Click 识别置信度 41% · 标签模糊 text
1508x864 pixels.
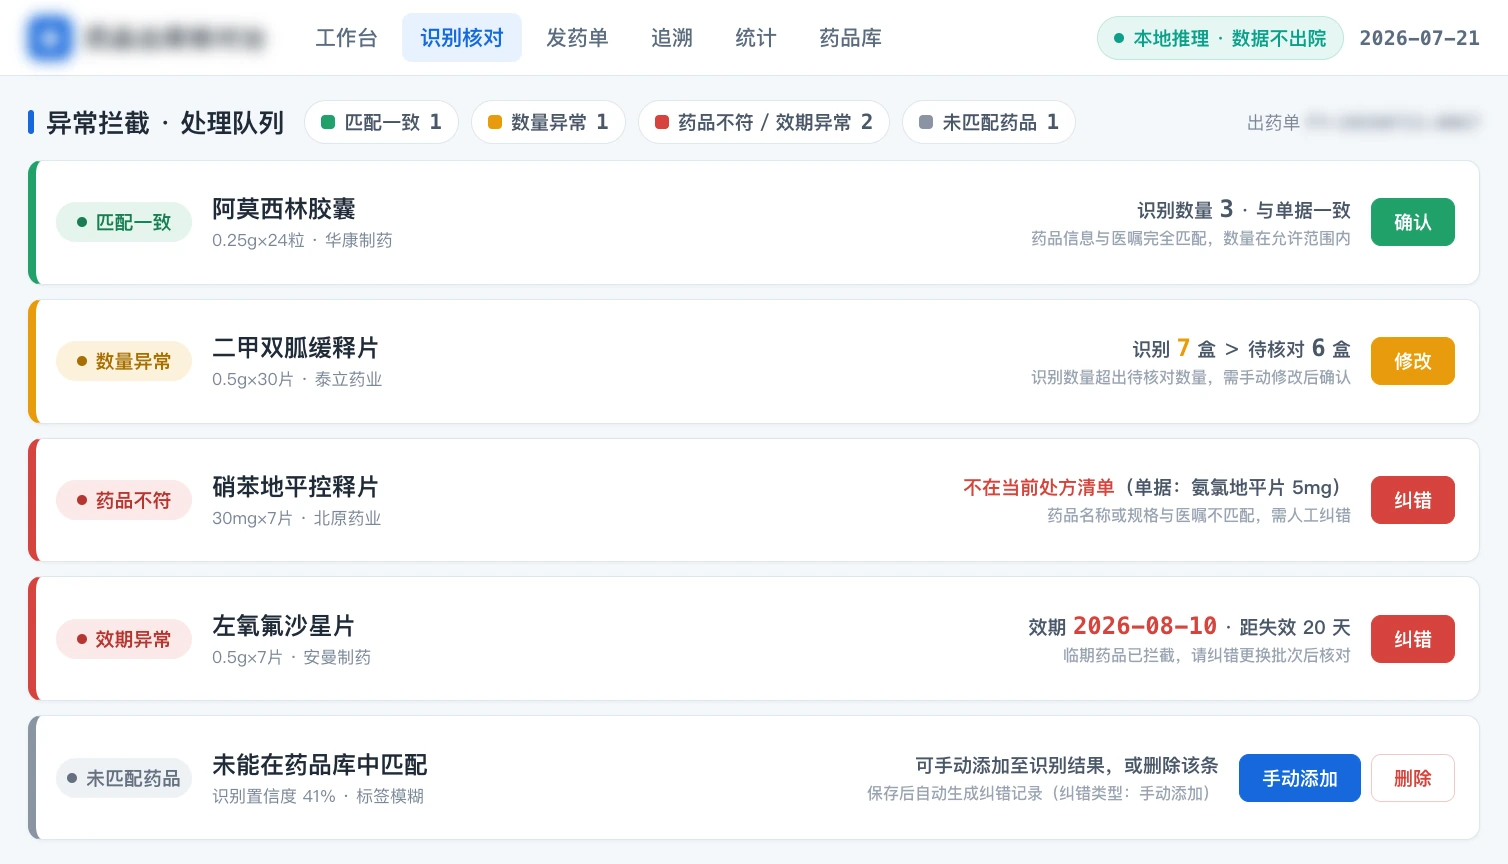click(x=318, y=796)
